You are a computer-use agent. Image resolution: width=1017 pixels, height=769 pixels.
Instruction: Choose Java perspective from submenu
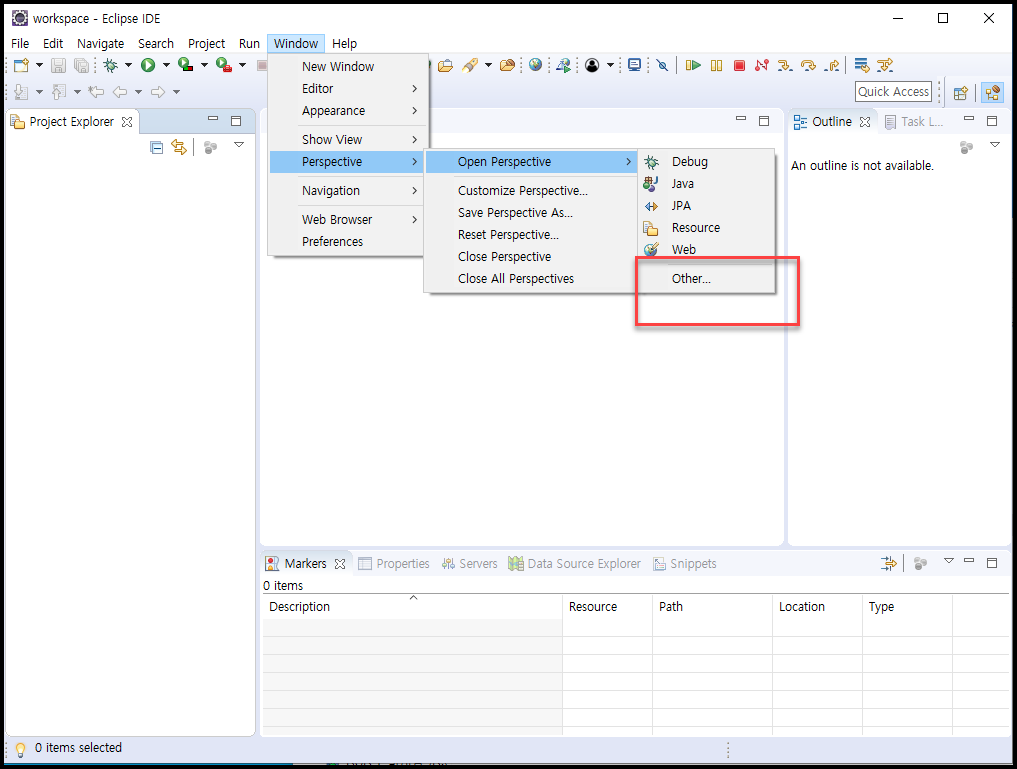pos(707,183)
